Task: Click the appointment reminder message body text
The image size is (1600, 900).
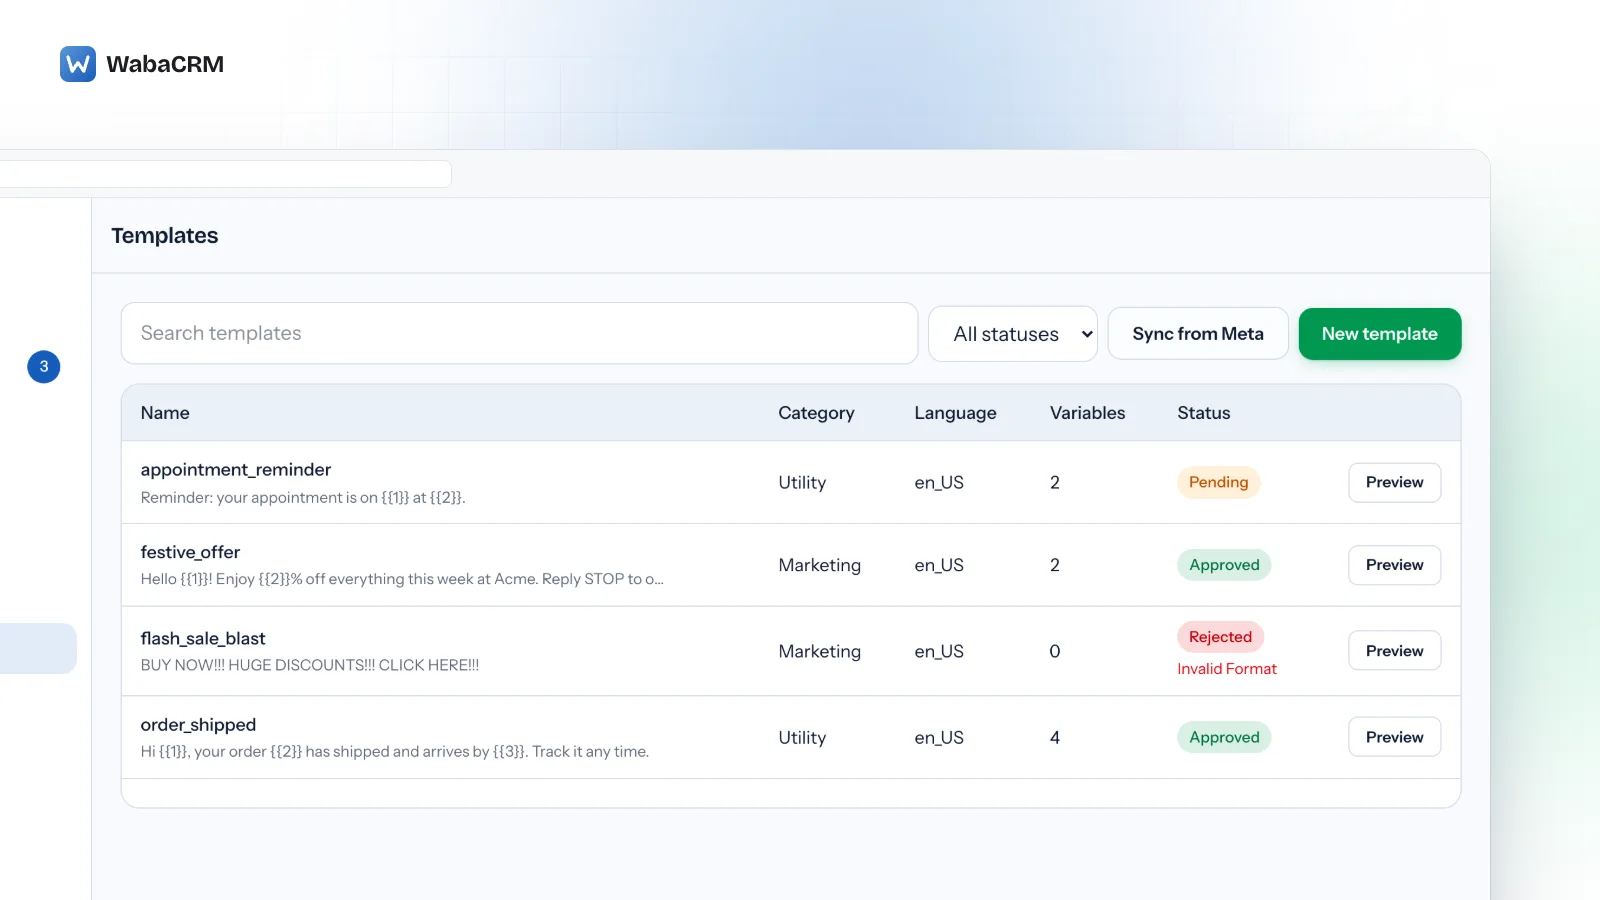Action: pyautogui.click(x=303, y=498)
